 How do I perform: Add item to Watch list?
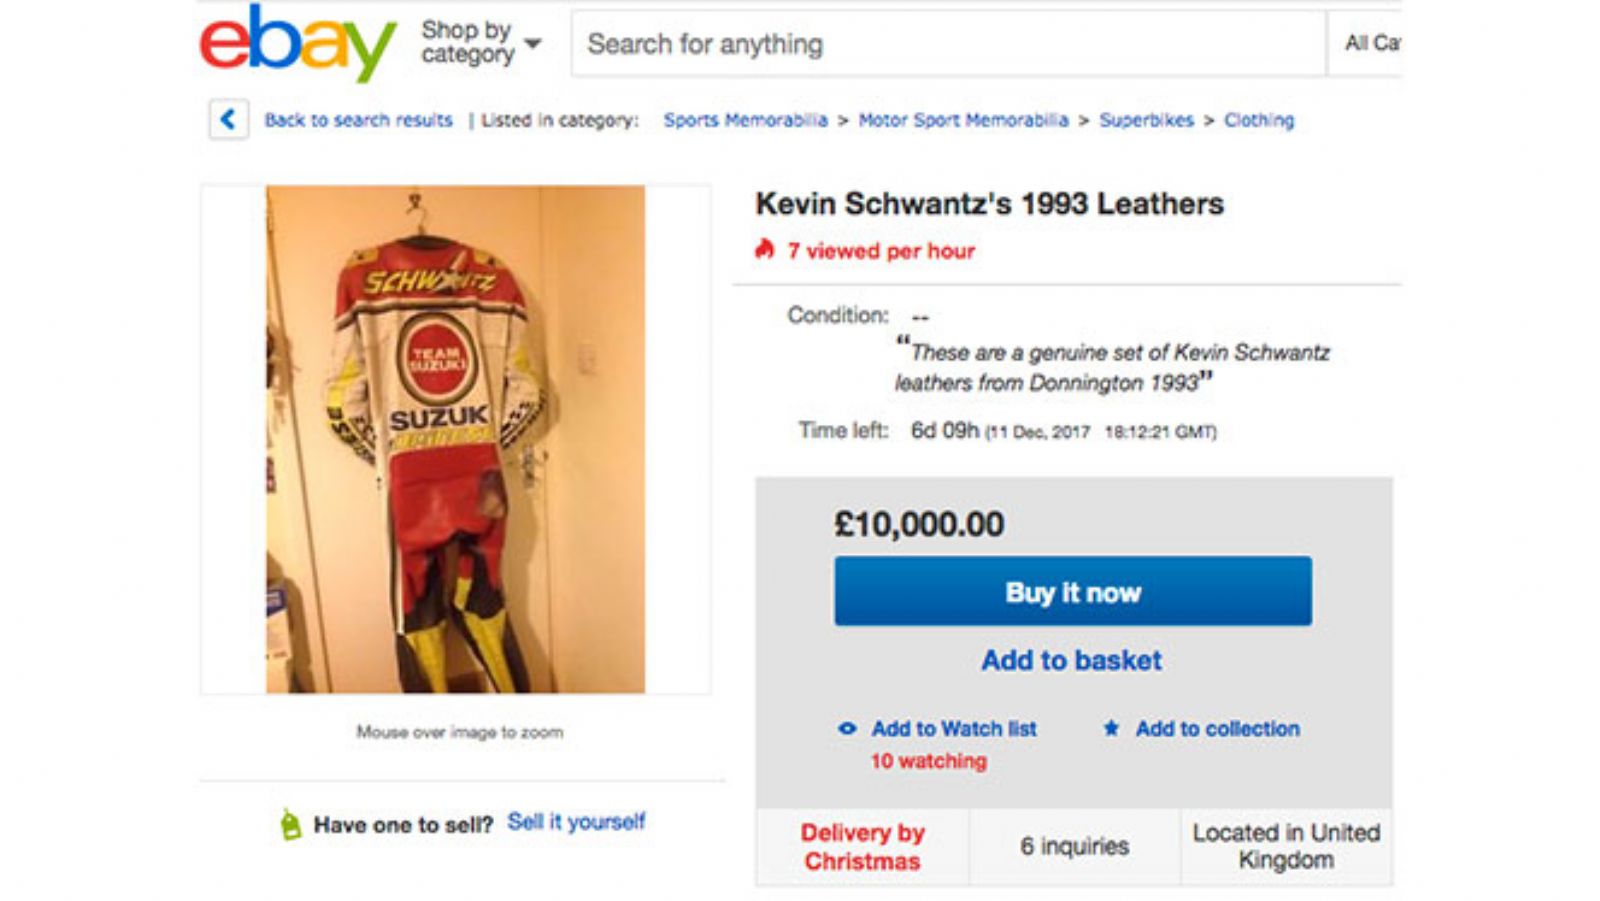953,729
